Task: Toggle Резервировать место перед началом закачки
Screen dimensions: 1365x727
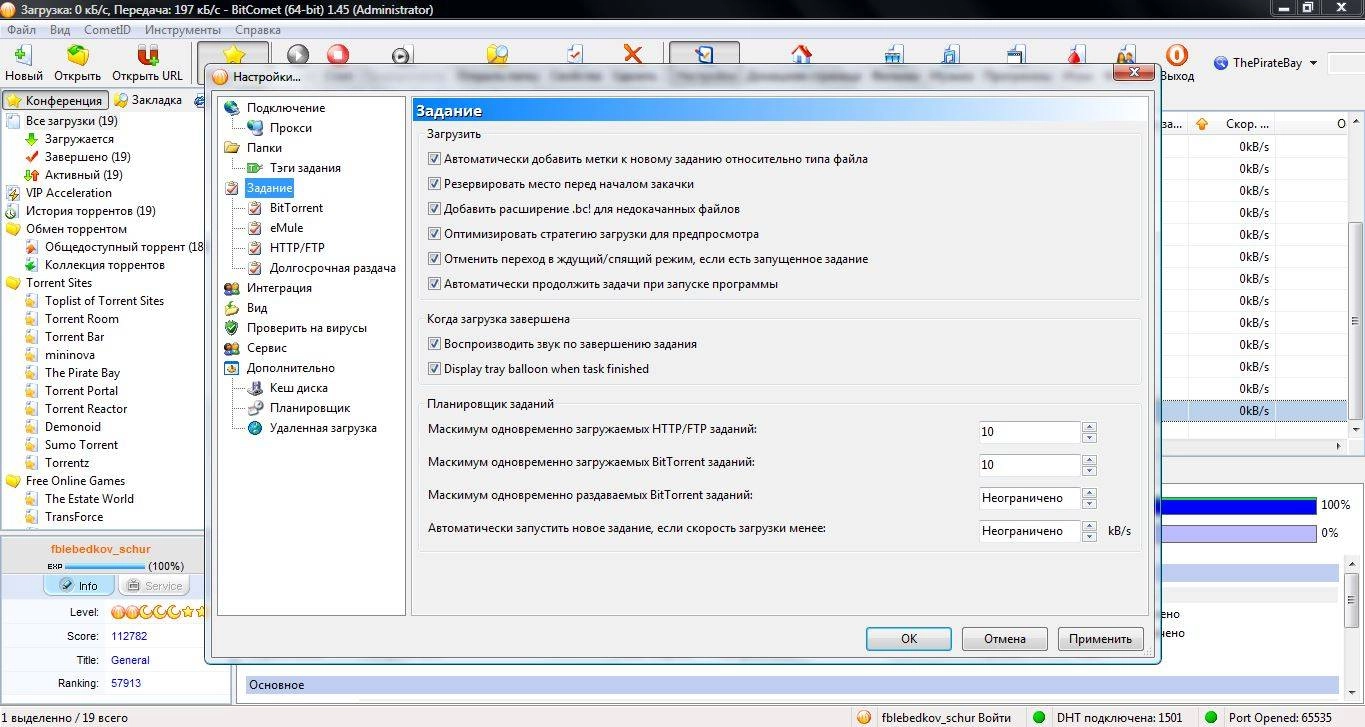Action: 434,184
